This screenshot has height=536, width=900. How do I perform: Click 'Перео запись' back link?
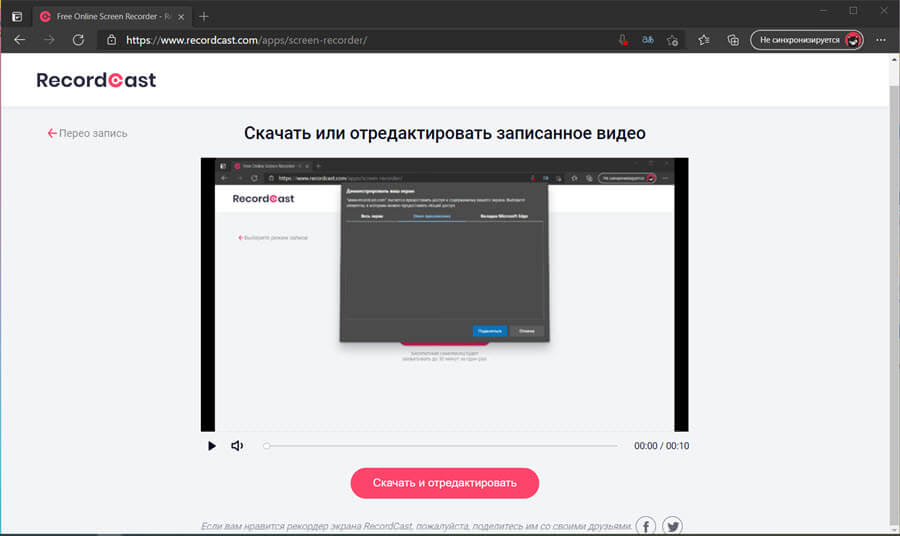pyautogui.click(x=87, y=133)
